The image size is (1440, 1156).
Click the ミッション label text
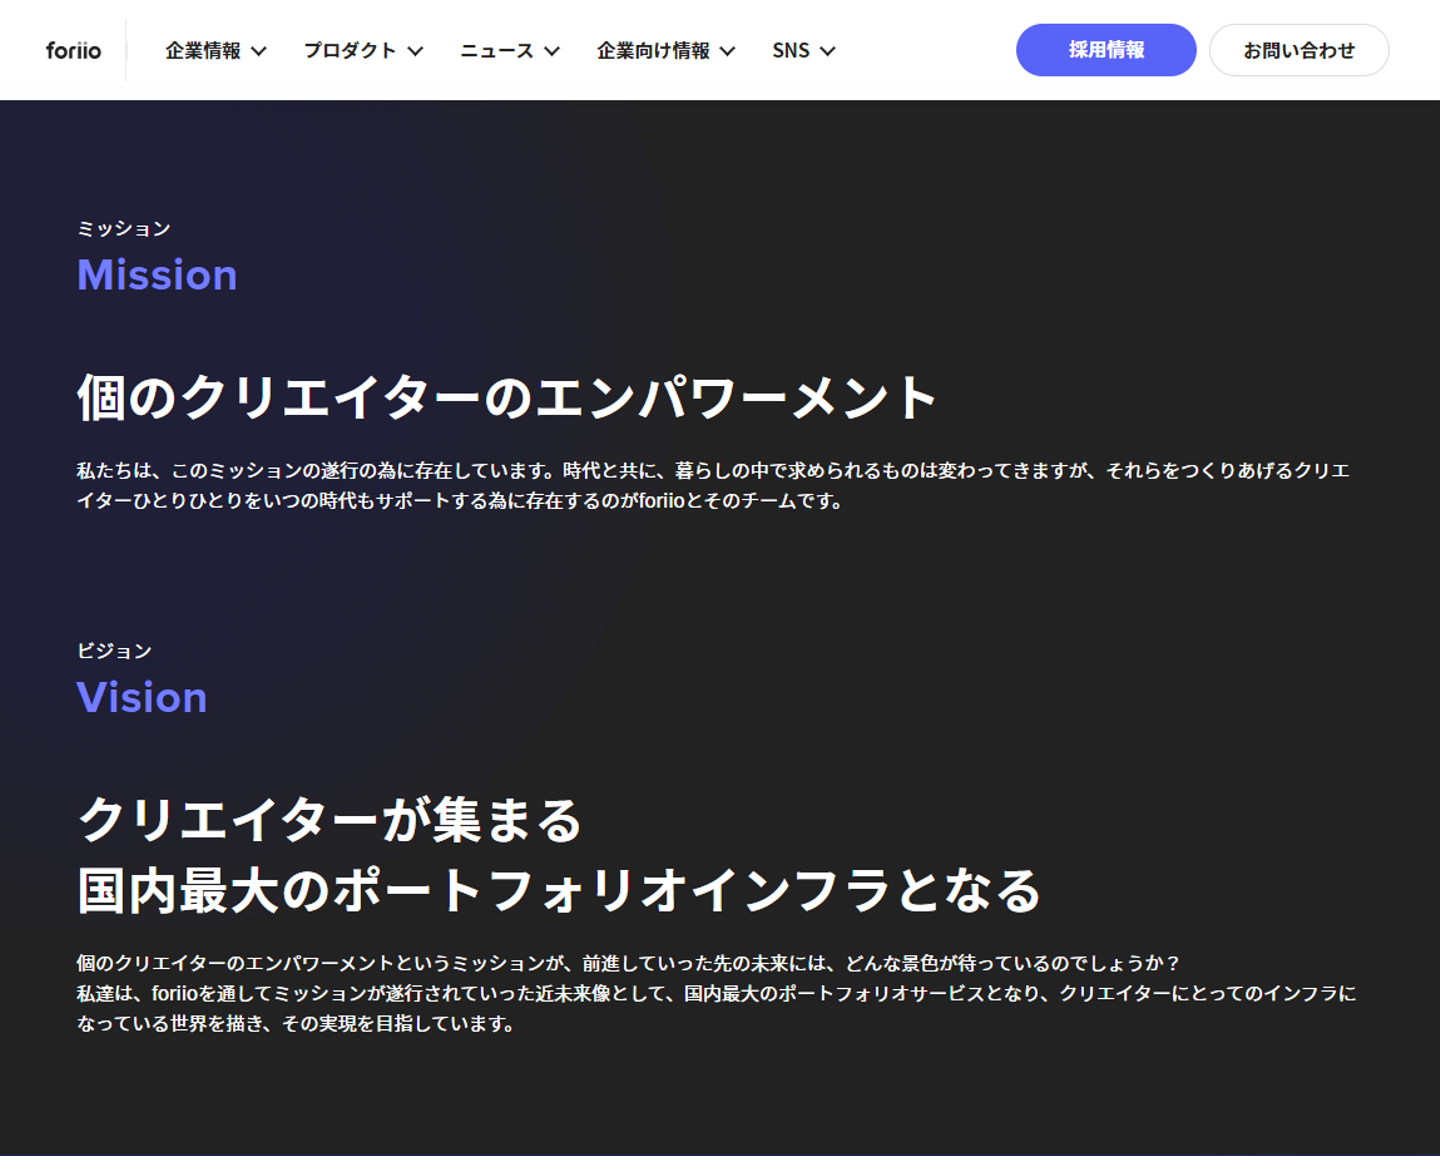point(124,228)
